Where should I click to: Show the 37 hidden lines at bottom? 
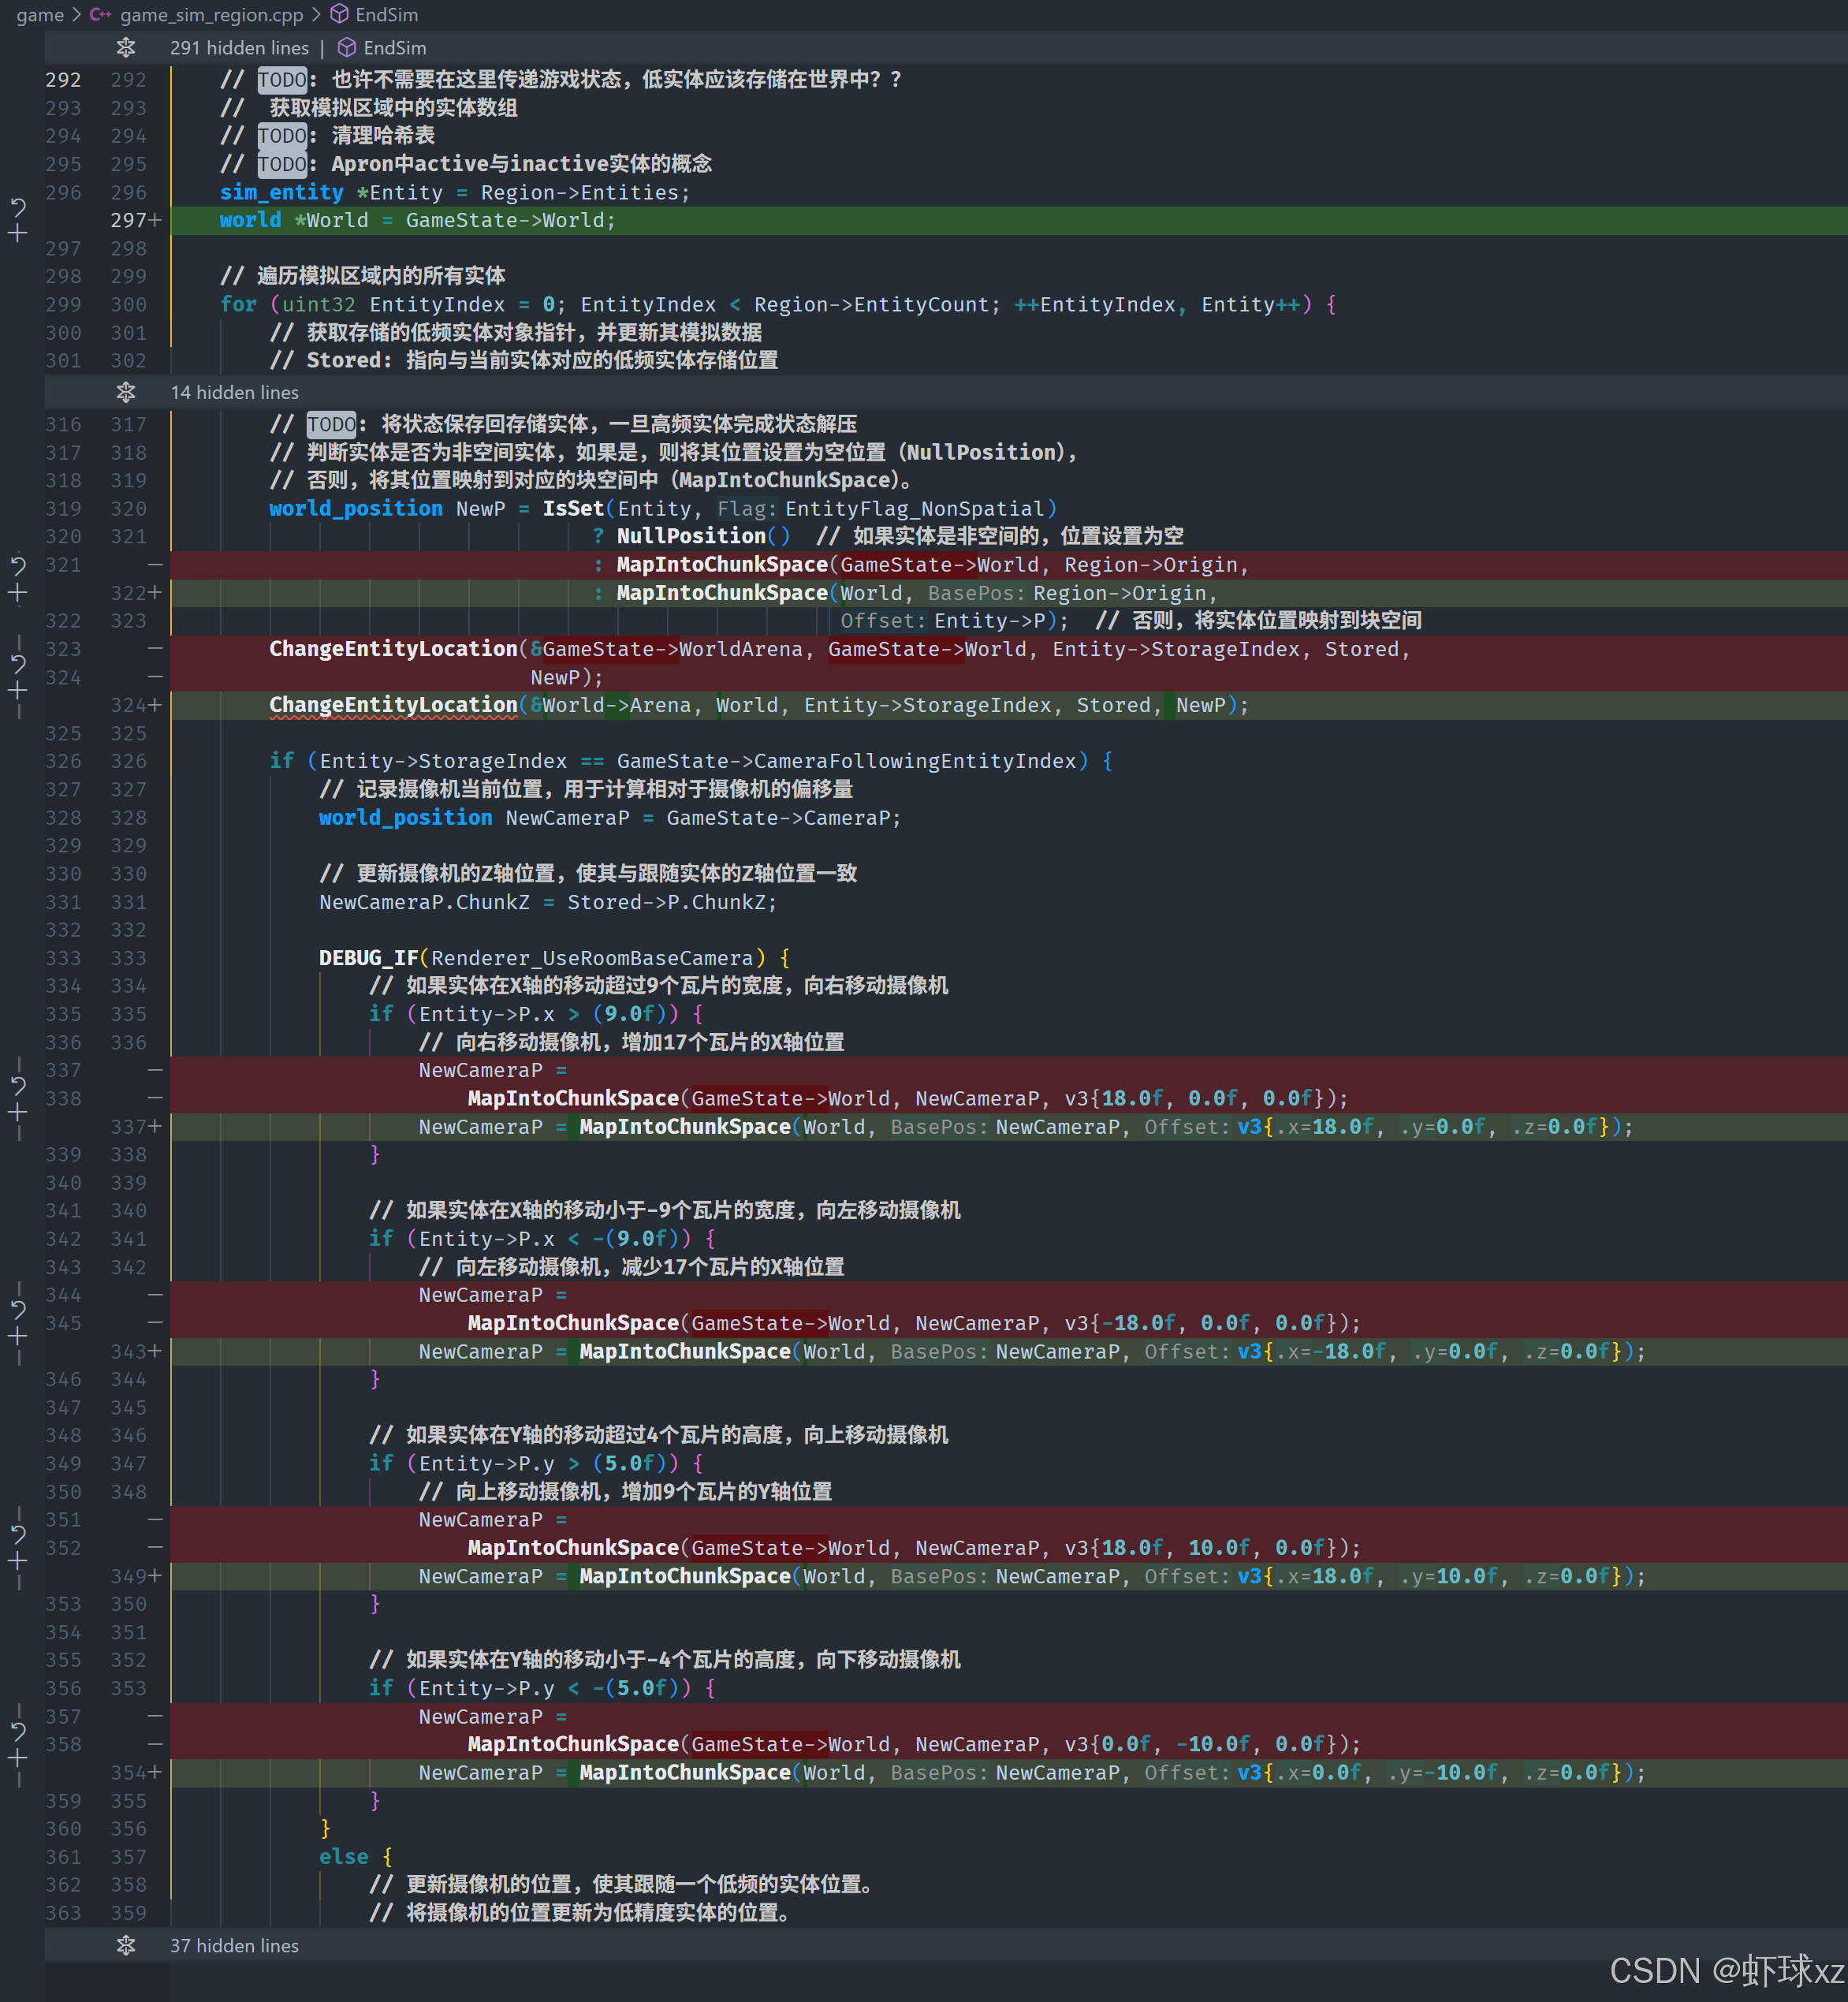pyautogui.click(x=126, y=1945)
